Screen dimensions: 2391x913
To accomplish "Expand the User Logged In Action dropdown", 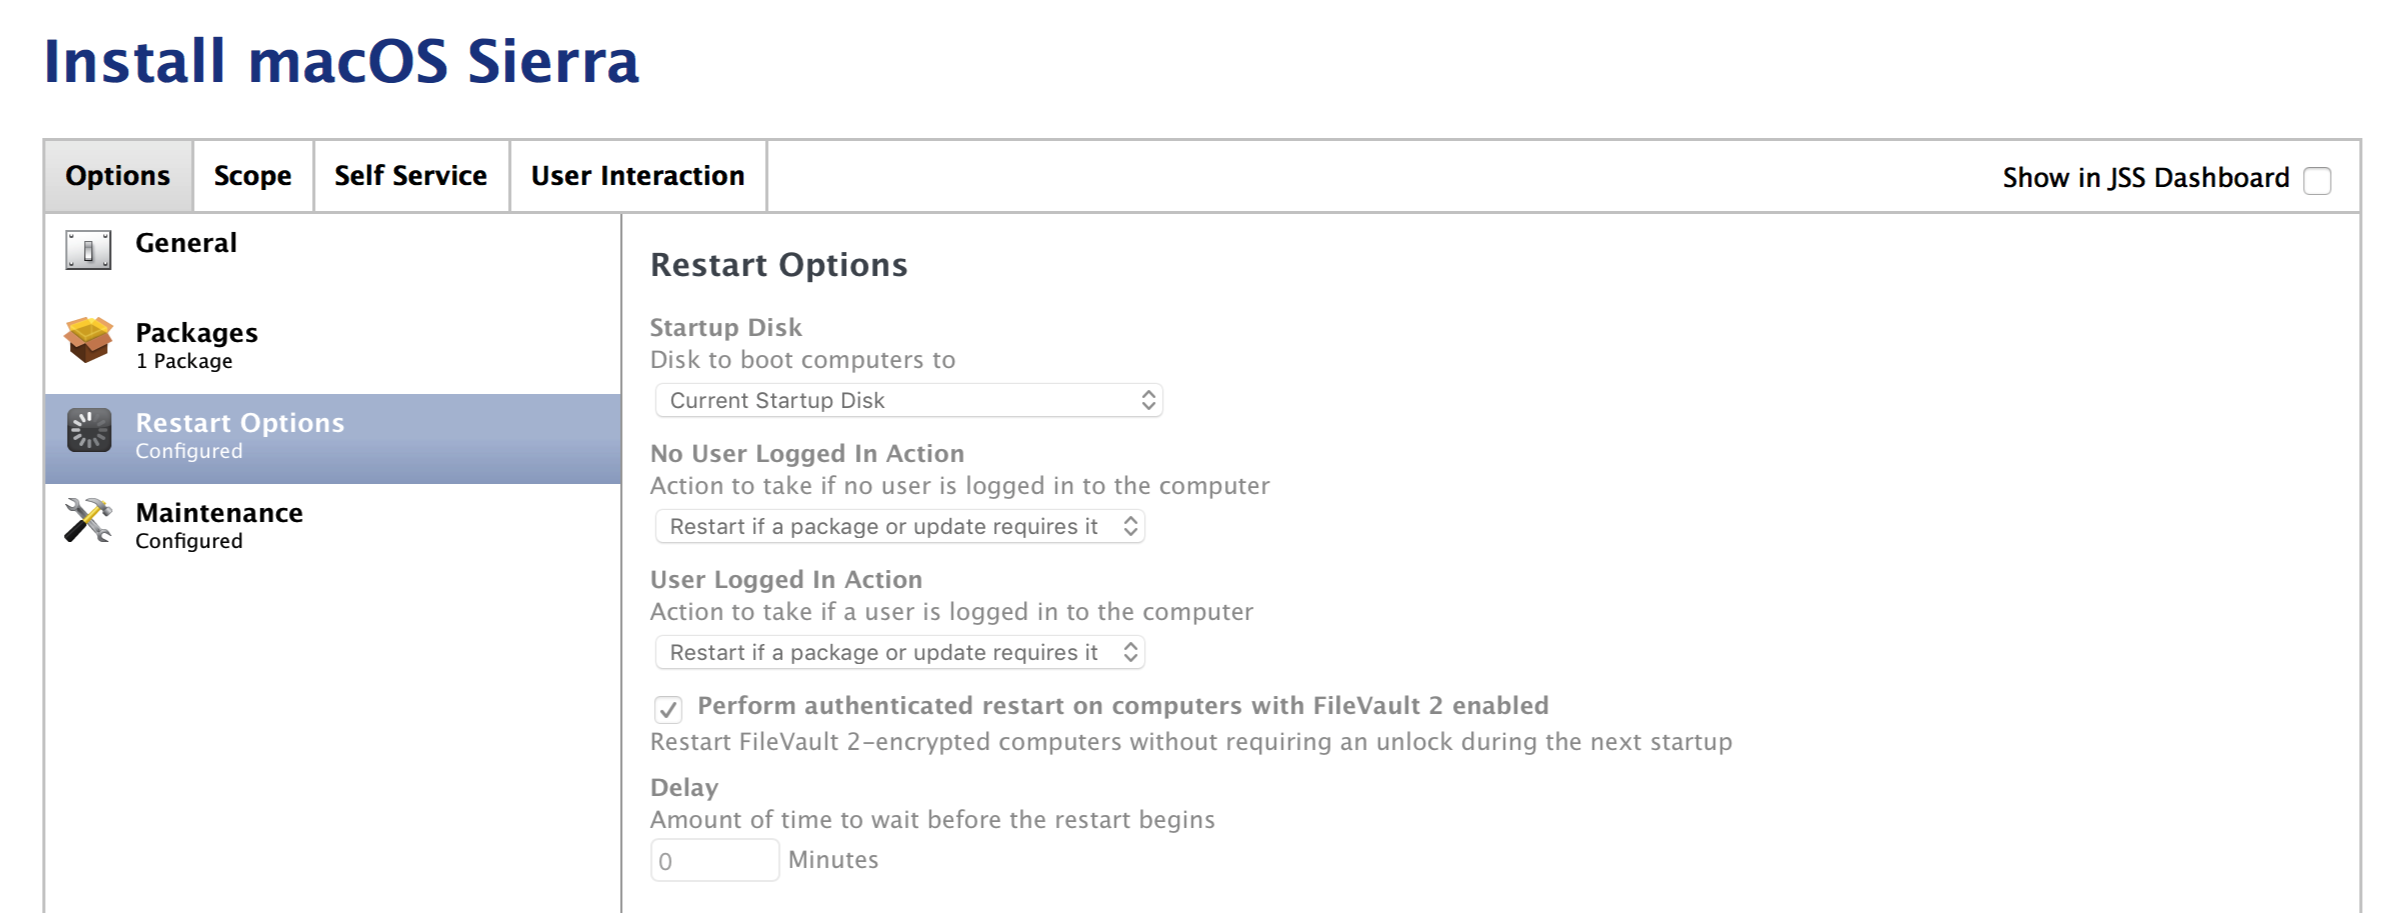I will coord(899,652).
